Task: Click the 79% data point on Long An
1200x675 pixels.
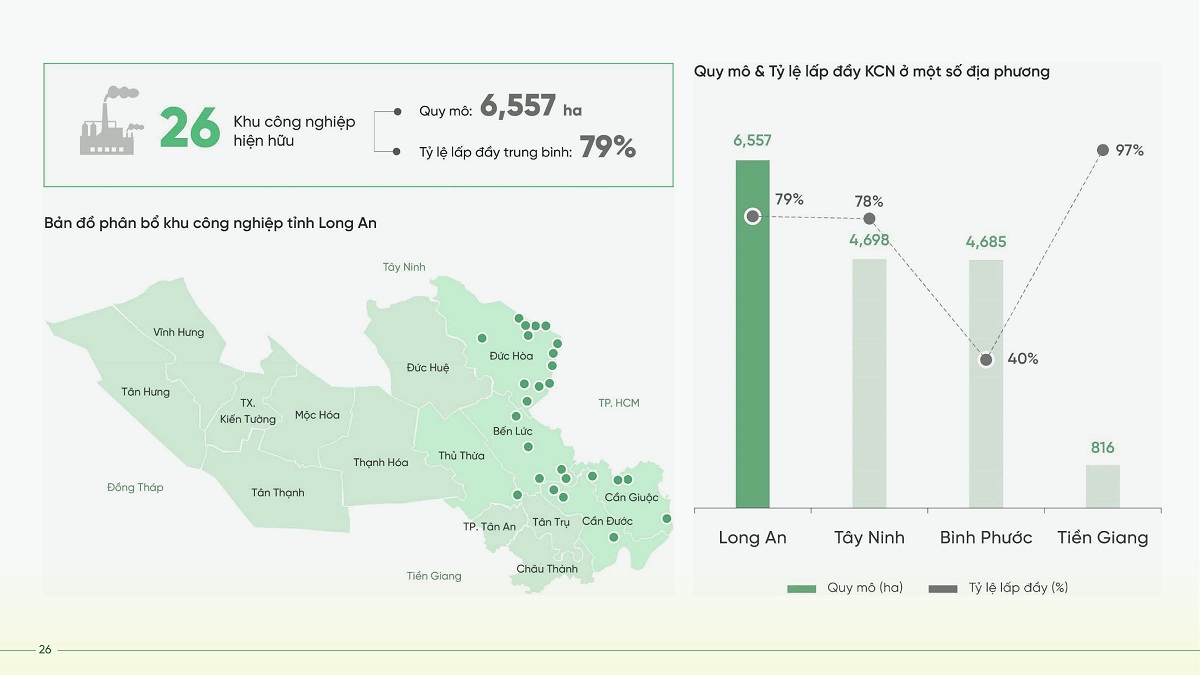Action: 753,216
